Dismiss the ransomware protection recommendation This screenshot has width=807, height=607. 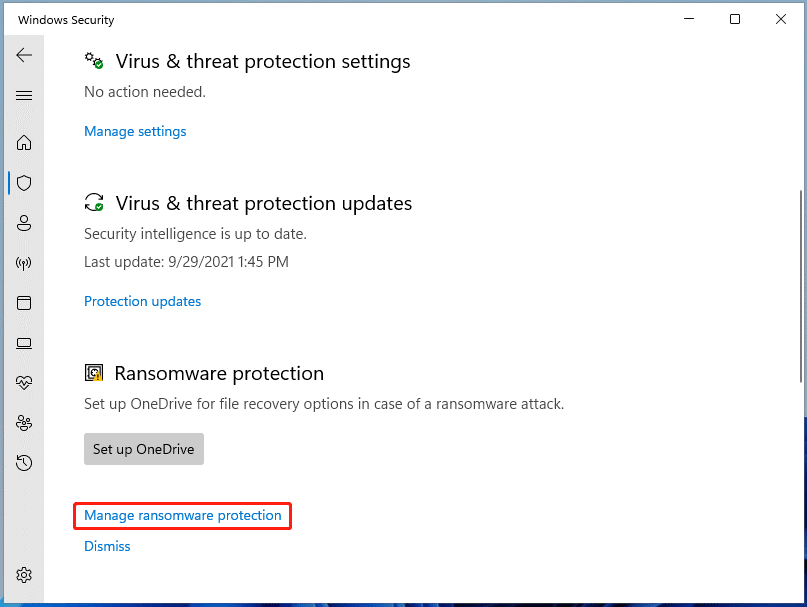[107, 546]
